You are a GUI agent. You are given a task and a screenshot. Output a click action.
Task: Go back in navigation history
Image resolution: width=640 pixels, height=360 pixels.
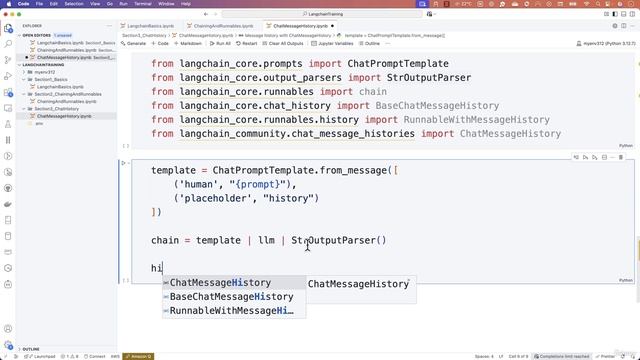206,14
